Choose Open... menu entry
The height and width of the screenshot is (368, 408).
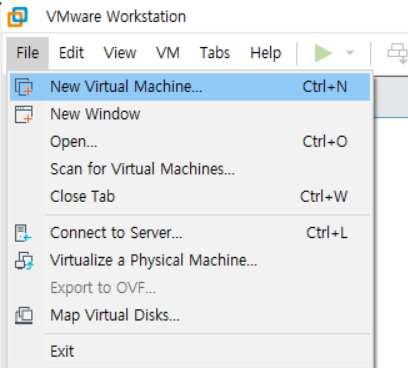[190, 142]
